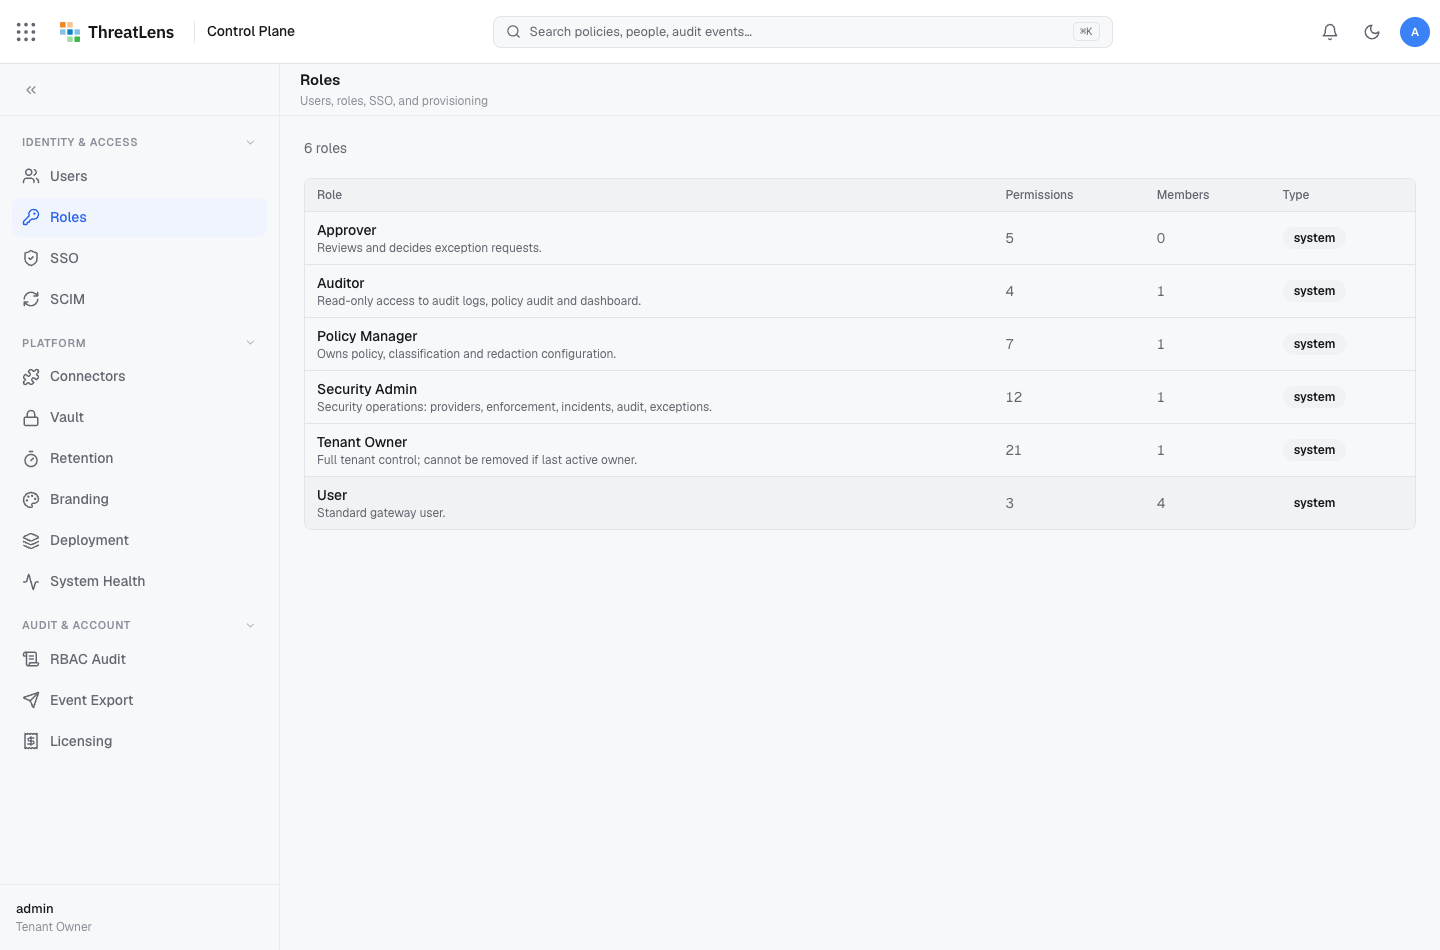
Task: Open the Approver role row
Action: click(x=860, y=238)
